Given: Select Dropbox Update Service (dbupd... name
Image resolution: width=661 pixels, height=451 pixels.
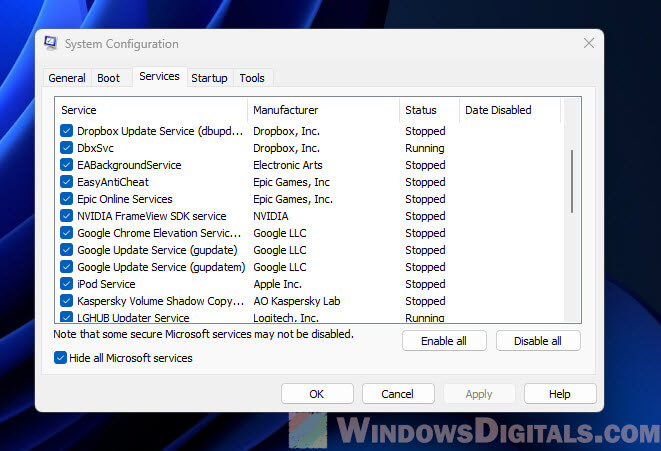Looking at the screenshot, I should coord(160,131).
